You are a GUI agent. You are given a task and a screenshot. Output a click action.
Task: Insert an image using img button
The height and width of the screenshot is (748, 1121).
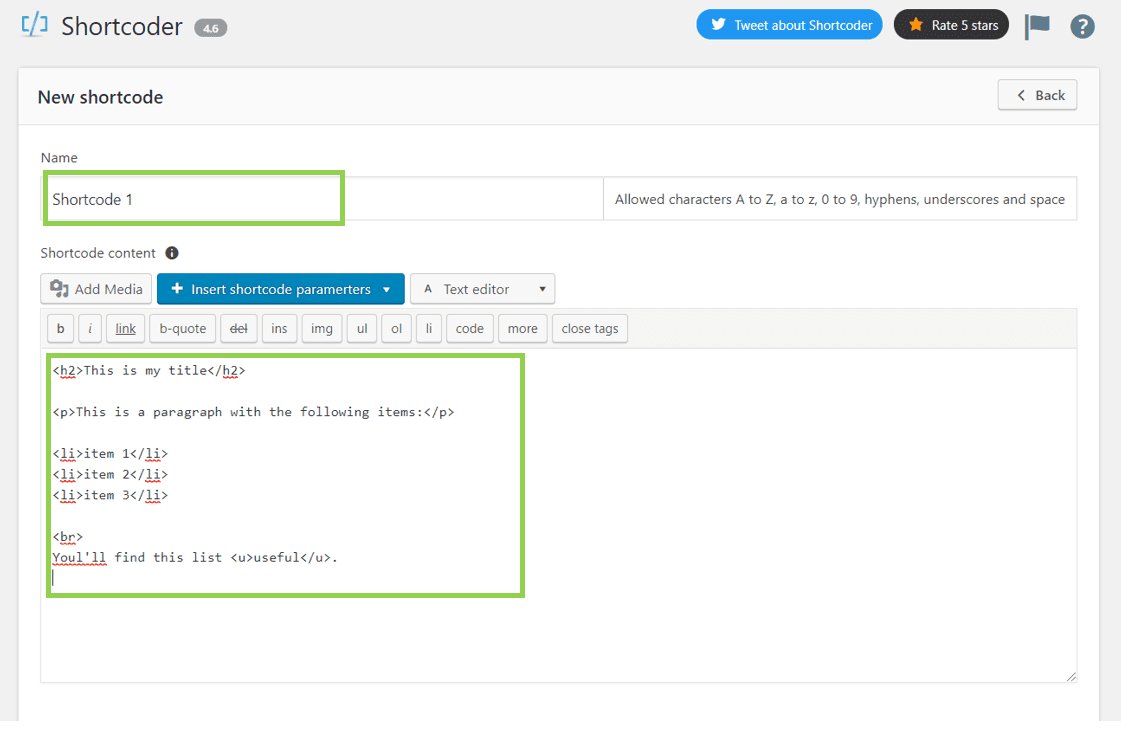click(321, 328)
